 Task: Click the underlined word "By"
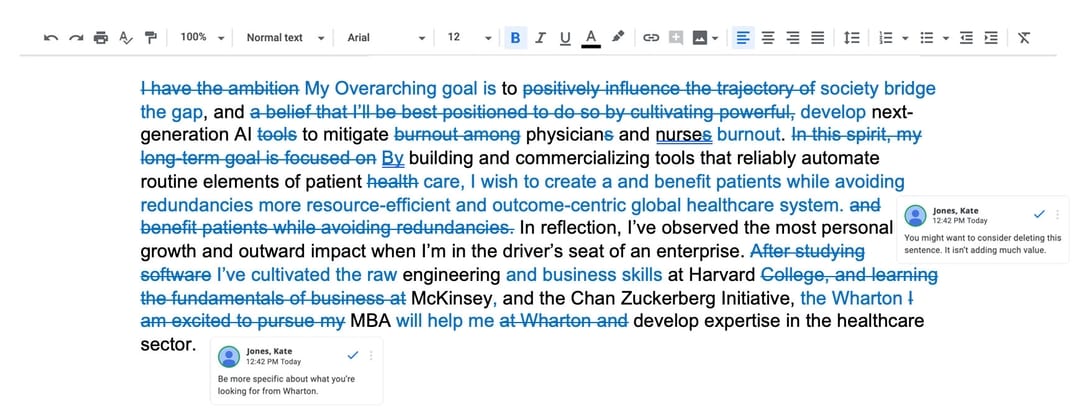[x=393, y=159]
